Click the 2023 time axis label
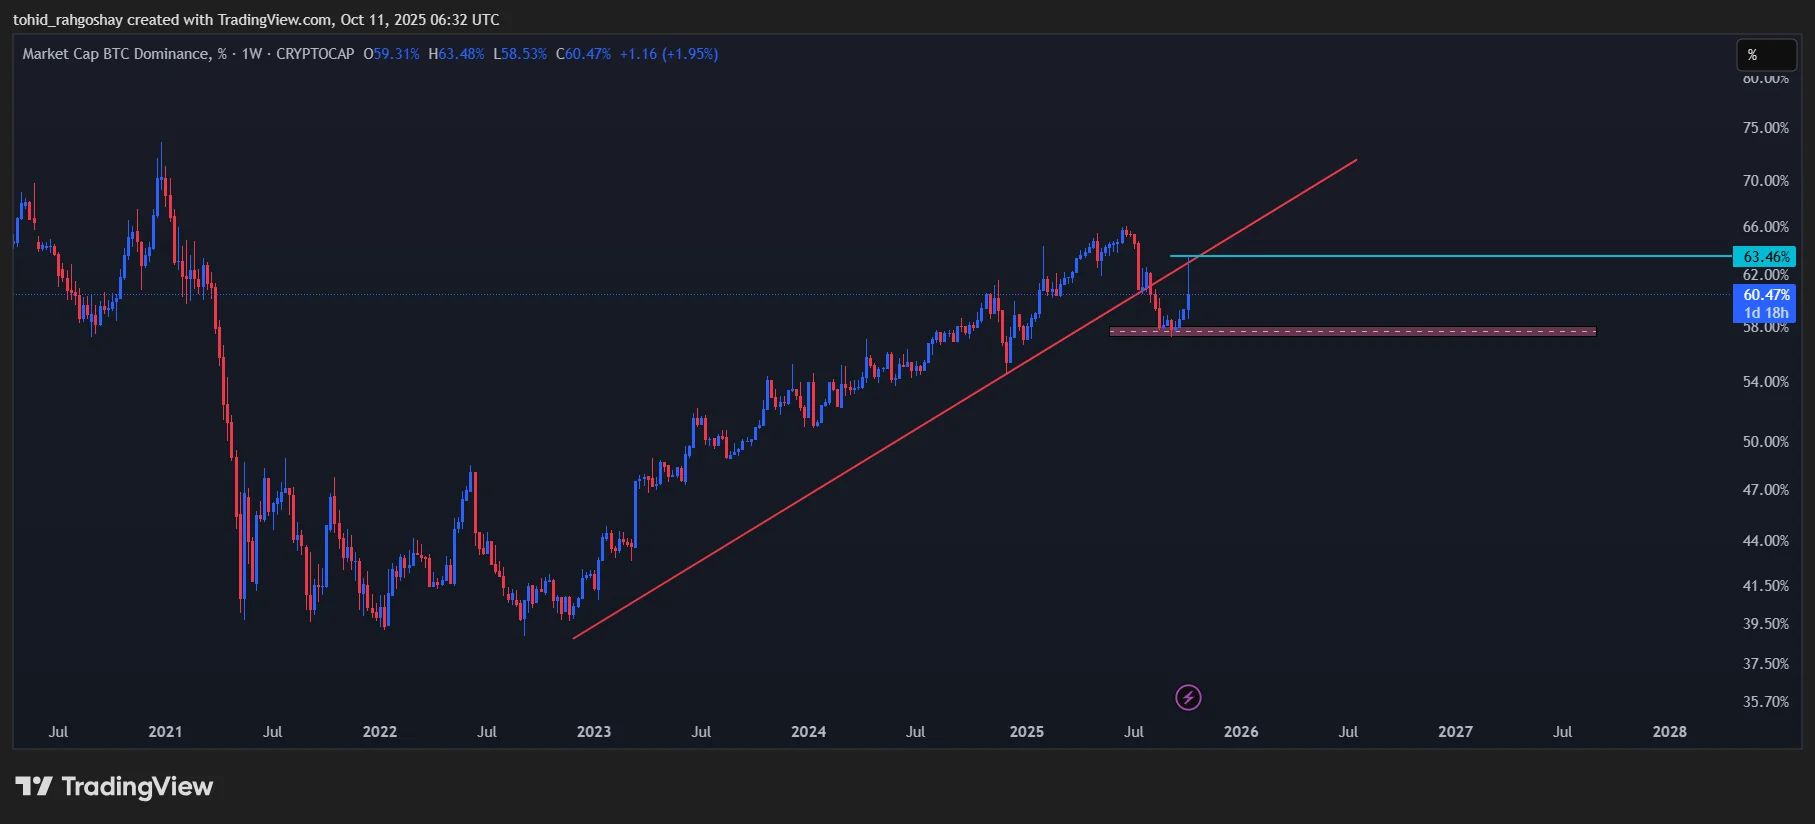The image size is (1815, 824). [x=594, y=732]
